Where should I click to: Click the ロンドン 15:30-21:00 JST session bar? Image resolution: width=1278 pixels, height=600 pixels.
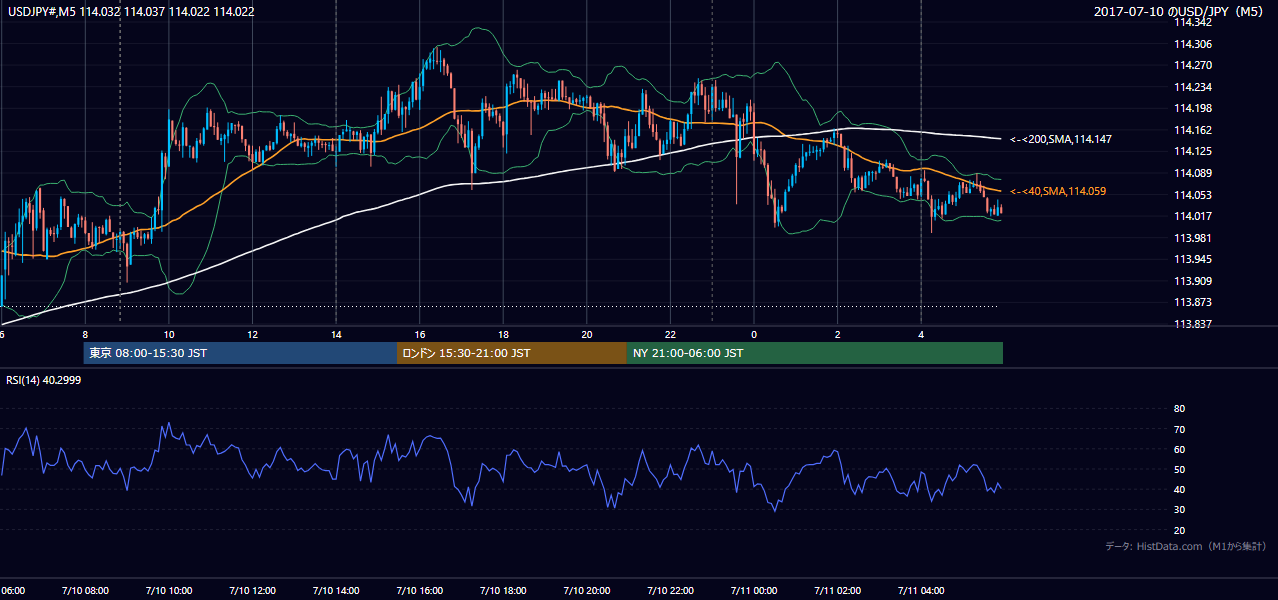[x=511, y=353]
